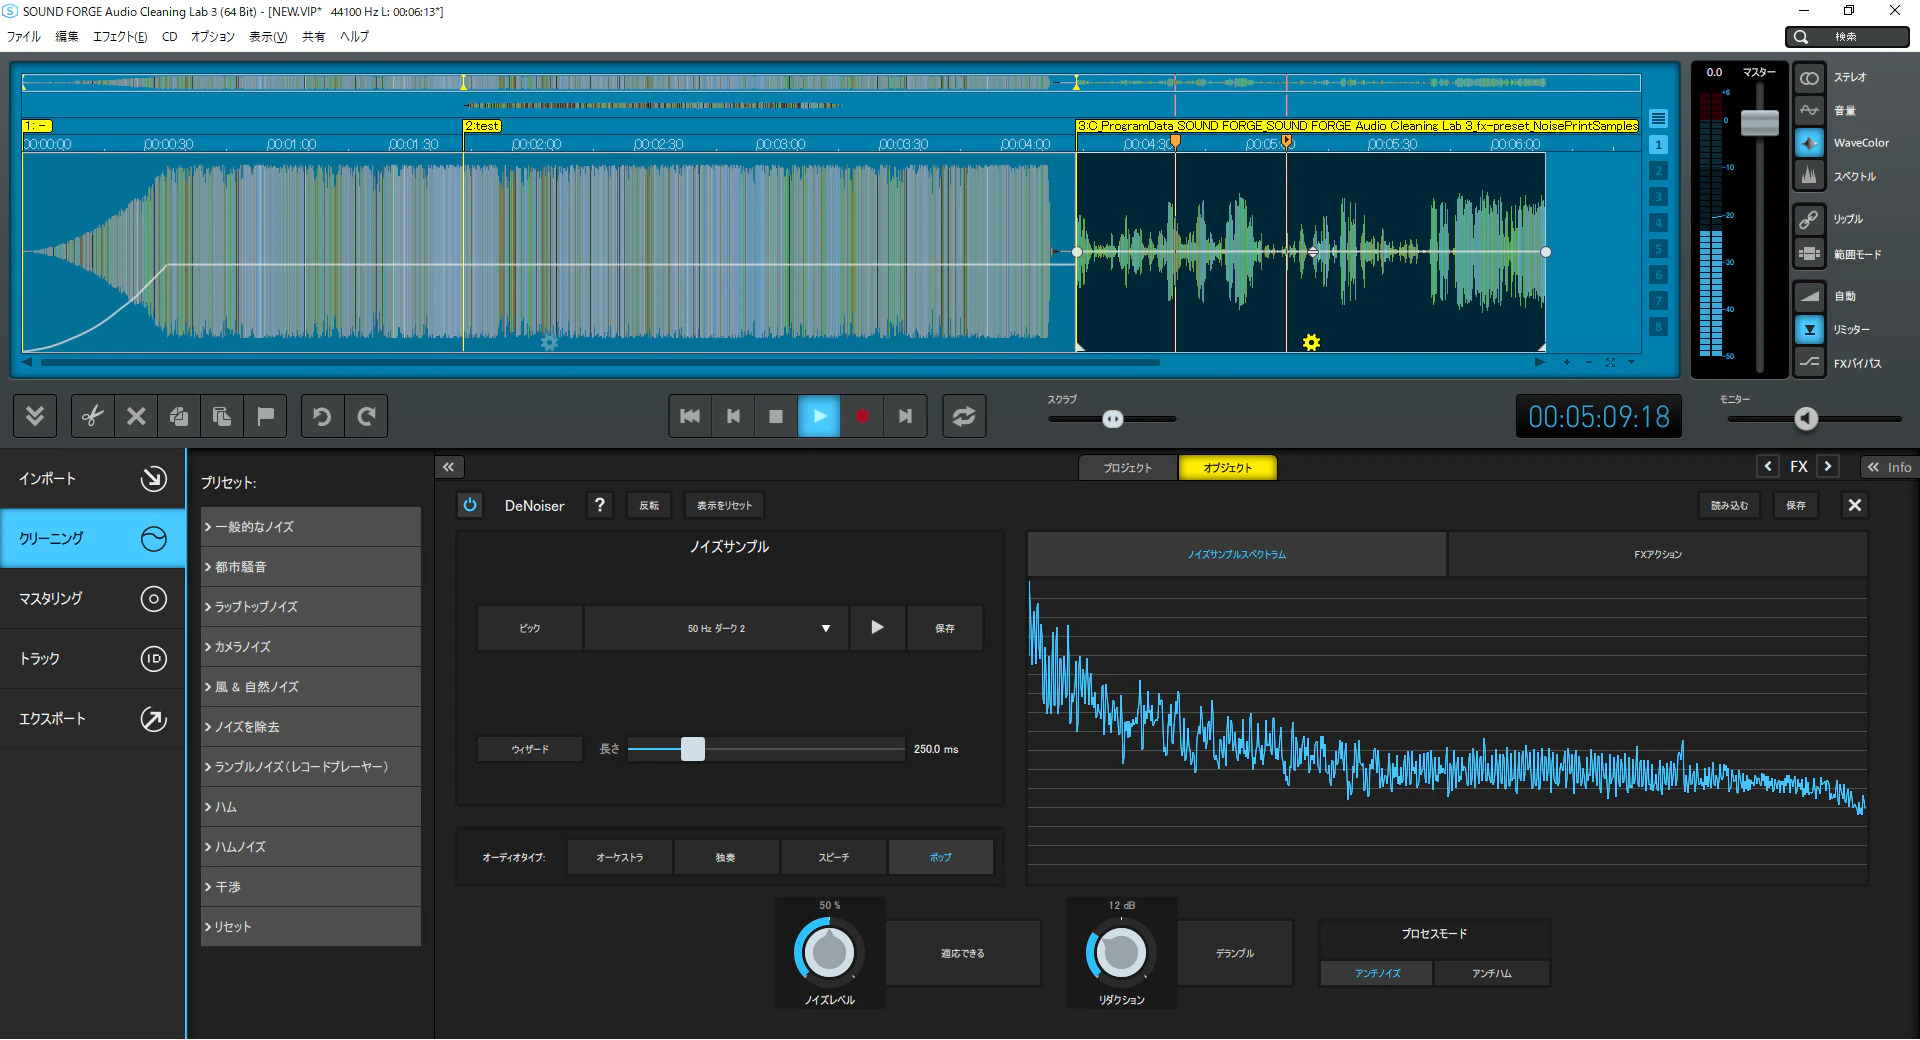Image resolution: width=1920 pixels, height=1040 pixels.
Task: Toggle the リミッター limiter icon
Action: pos(1809,329)
